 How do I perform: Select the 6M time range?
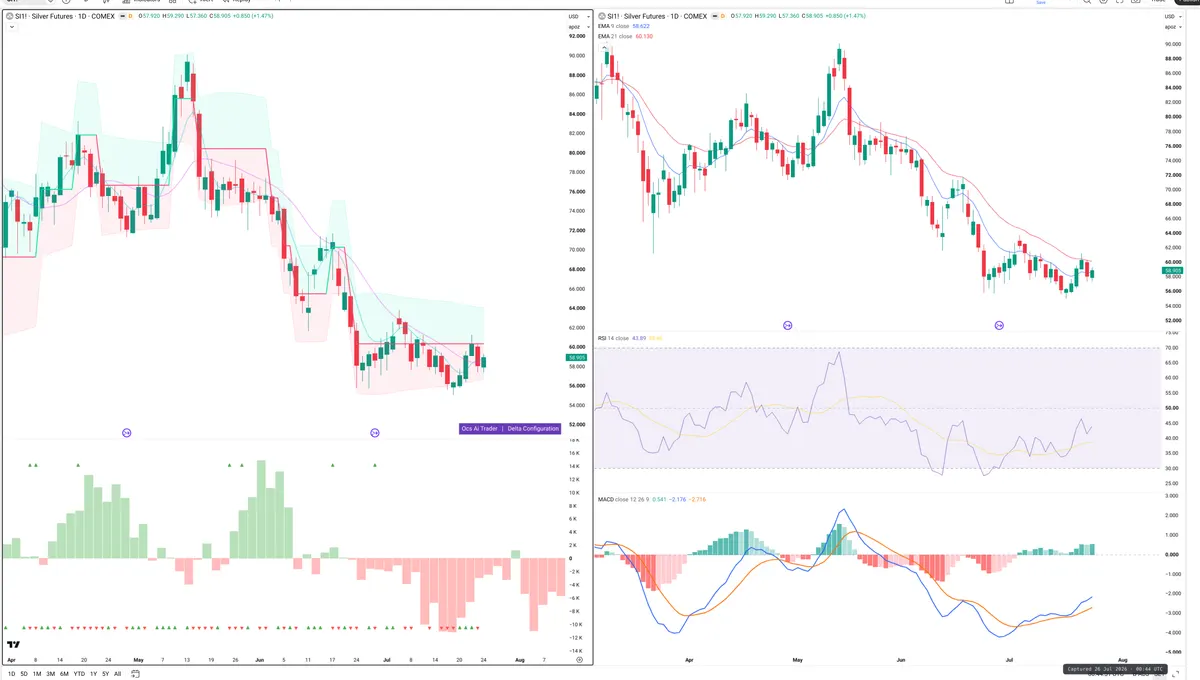[x=64, y=673]
